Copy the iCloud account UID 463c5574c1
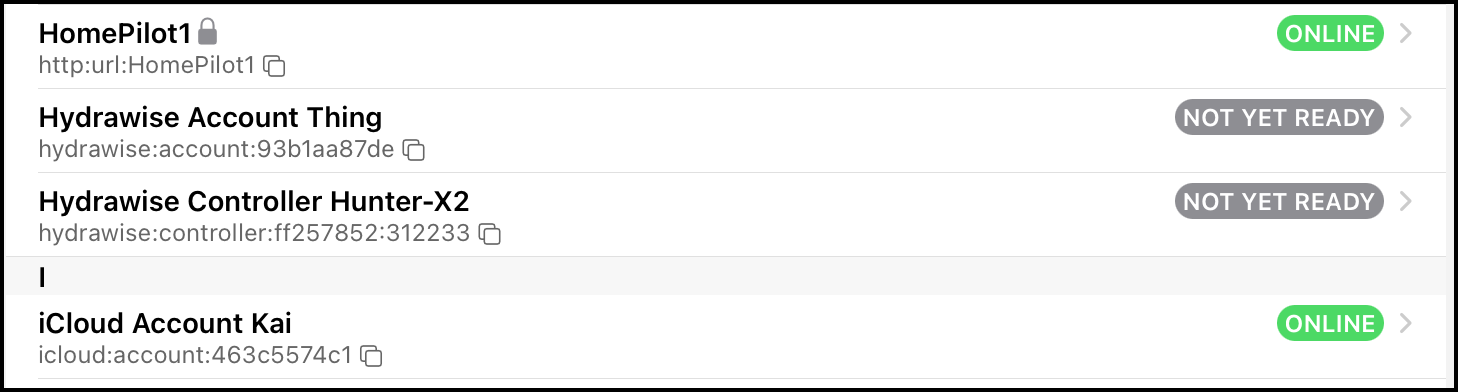The width and height of the screenshot is (1458, 392). tap(372, 355)
